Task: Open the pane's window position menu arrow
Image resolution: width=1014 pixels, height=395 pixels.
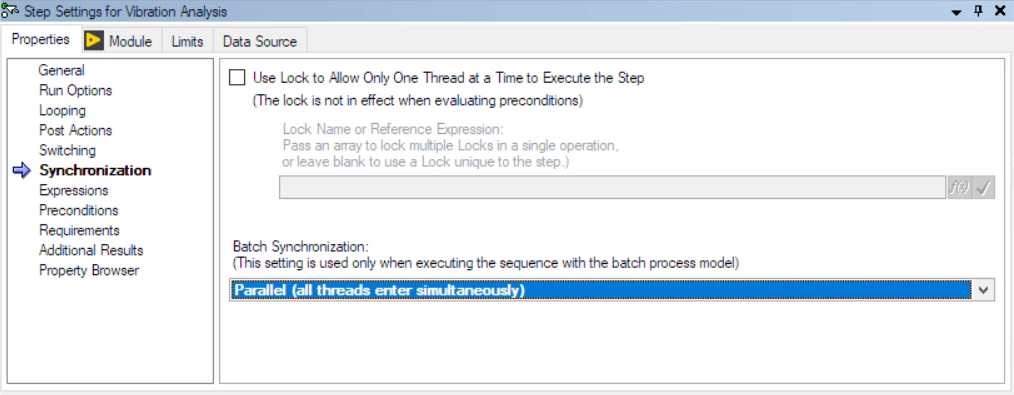Action: tap(957, 12)
